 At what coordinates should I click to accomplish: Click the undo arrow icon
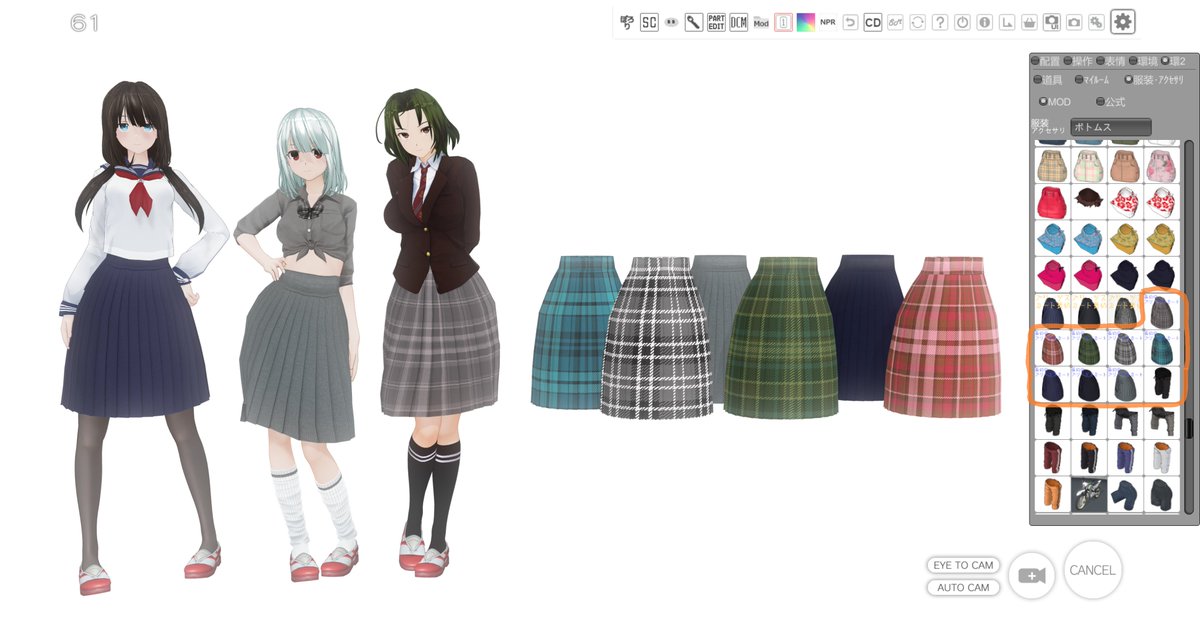849,21
